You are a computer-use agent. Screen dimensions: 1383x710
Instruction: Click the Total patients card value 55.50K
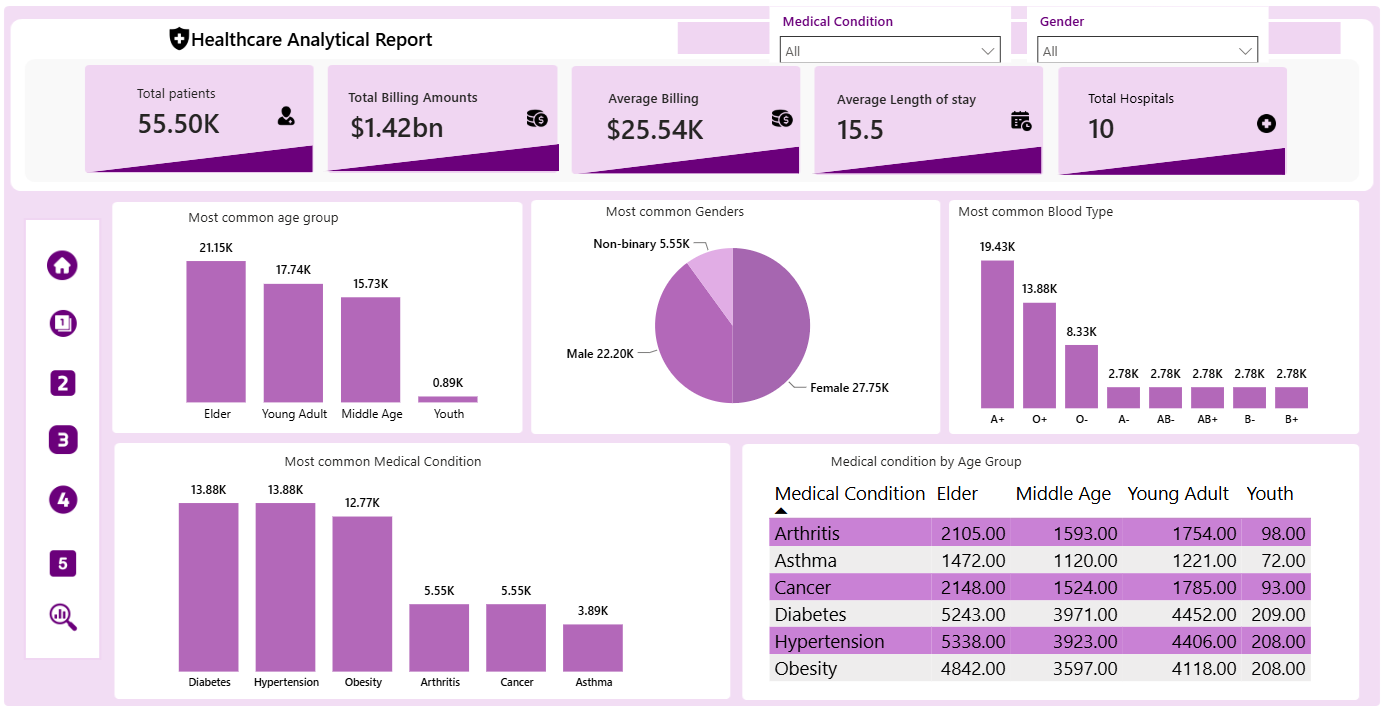point(178,123)
